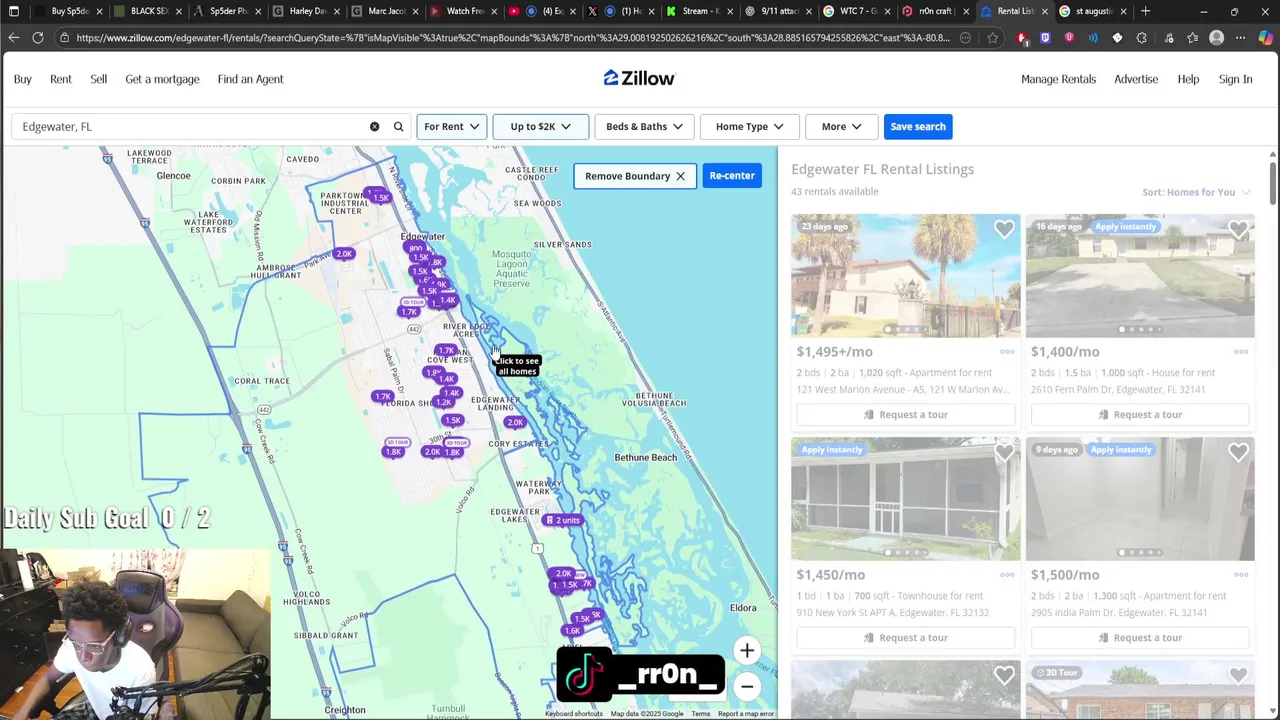The height and width of the screenshot is (720, 1280).
Task: Zoom out on the map
Action: point(747,687)
